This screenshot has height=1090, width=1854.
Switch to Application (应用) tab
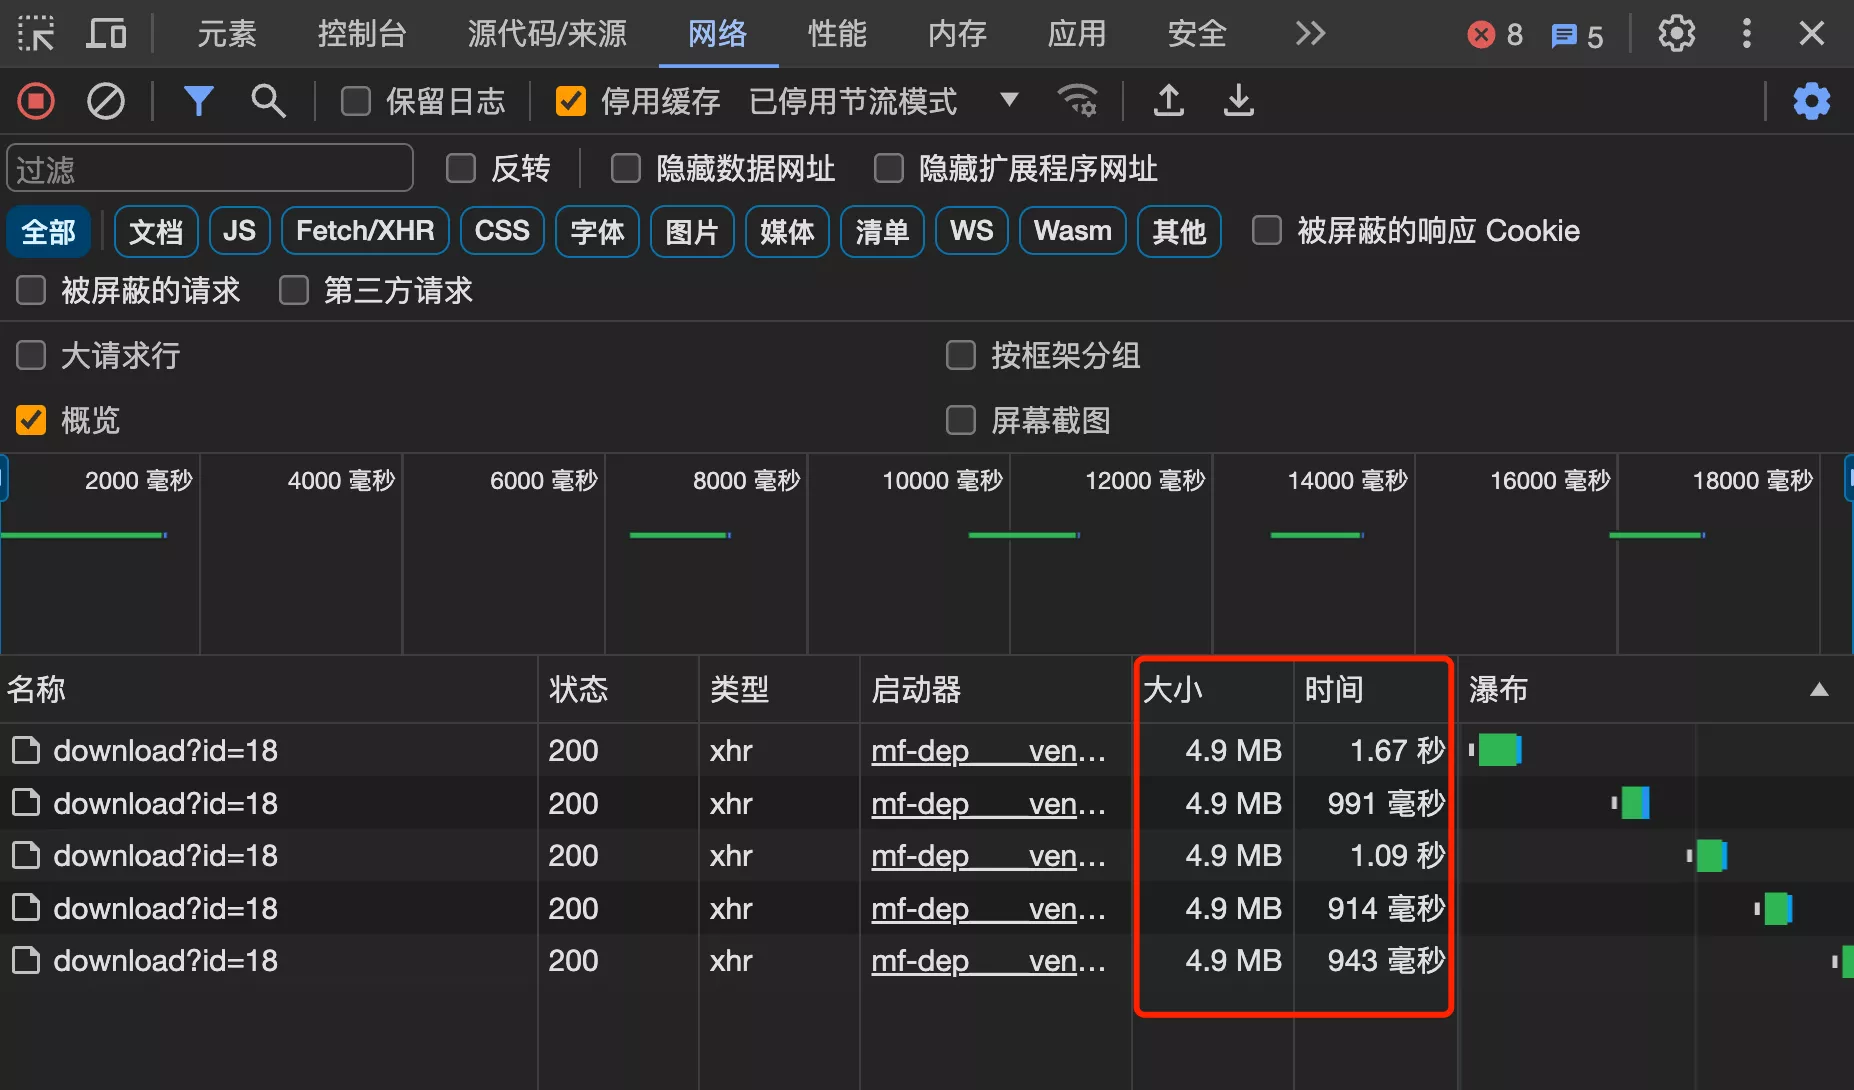(x=1077, y=34)
